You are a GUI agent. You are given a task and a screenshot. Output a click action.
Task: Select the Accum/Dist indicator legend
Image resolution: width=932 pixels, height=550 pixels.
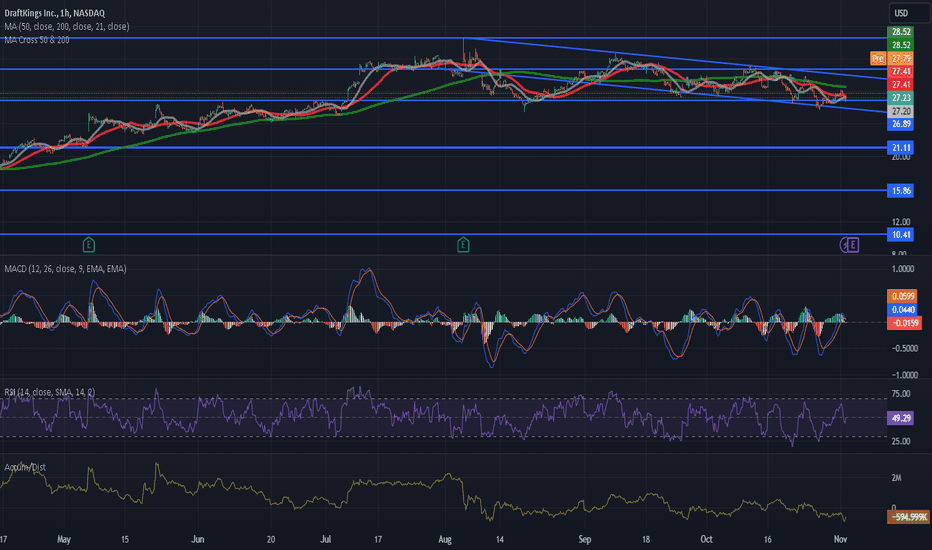click(25, 467)
